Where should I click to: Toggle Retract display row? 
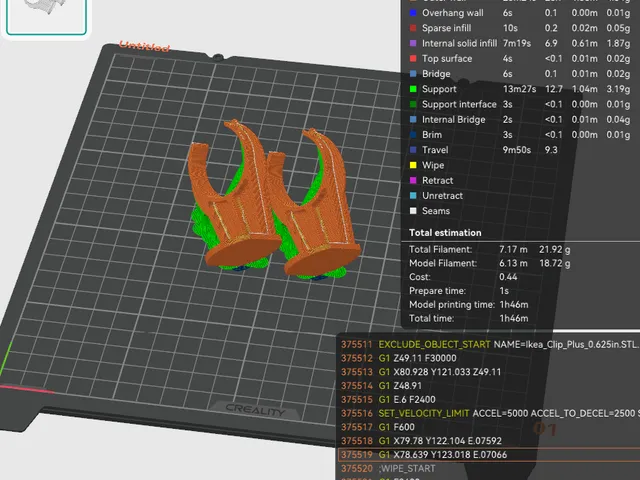point(520,180)
